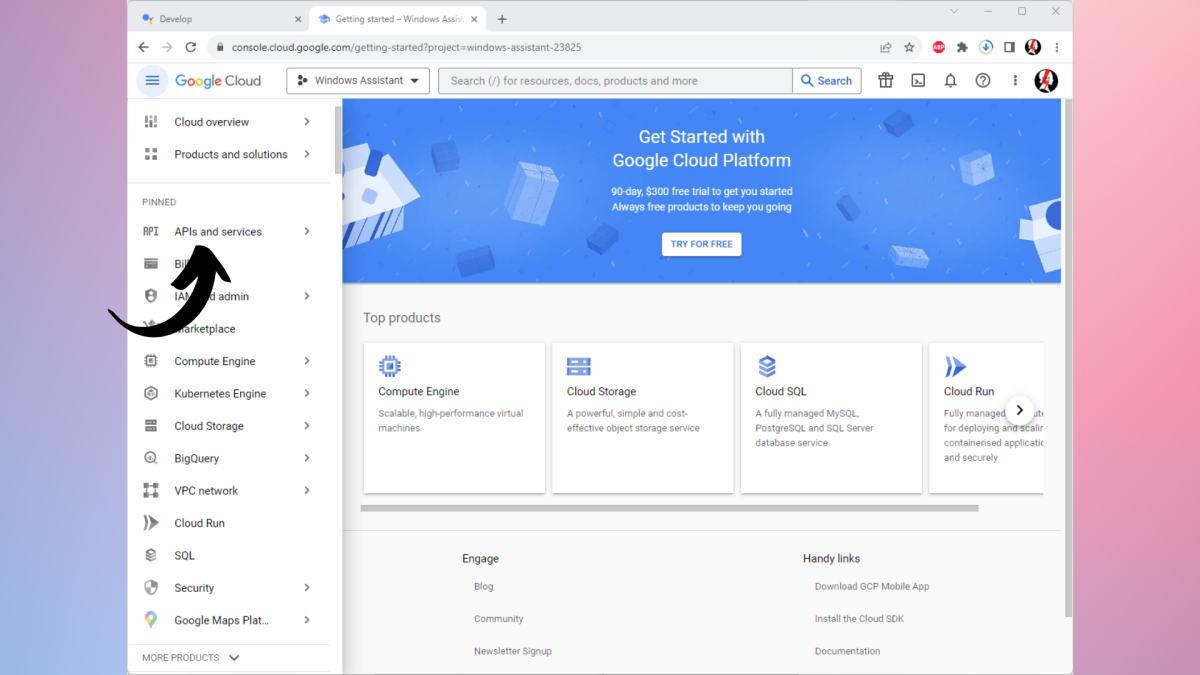Select the Getting started browser tab
Screen dimensions: 1200x675
tap(399, 19)
